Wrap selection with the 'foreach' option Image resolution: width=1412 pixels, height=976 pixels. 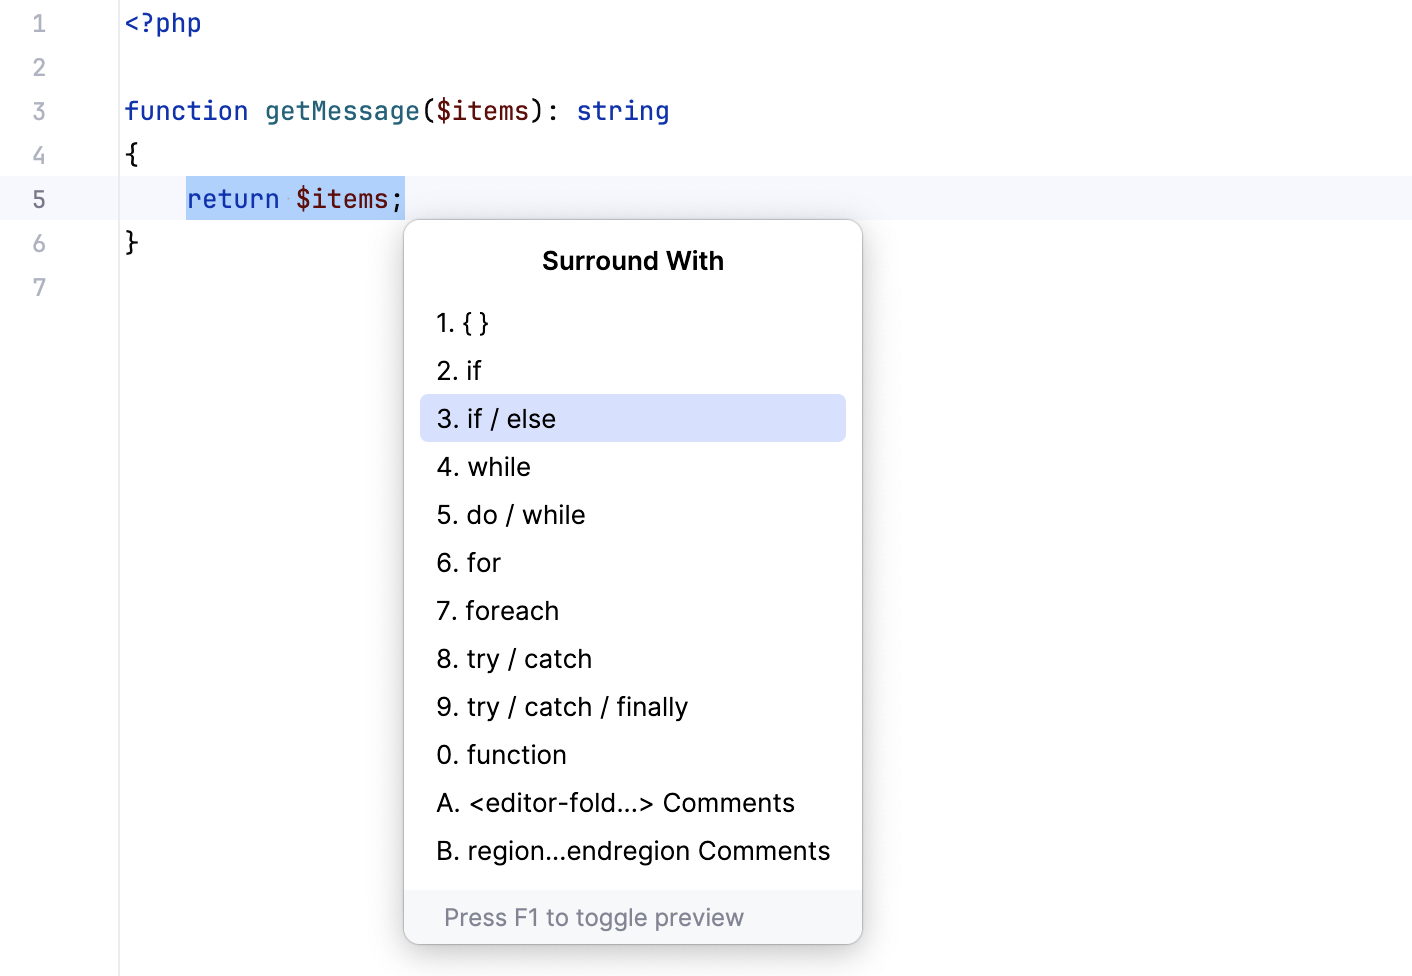coord(498,611)
